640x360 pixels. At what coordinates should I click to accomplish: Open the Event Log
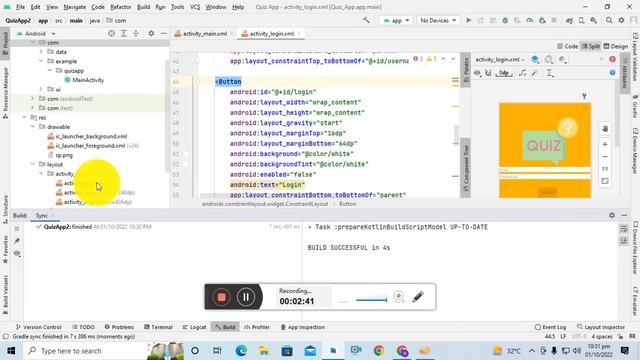[x=550, y=327]
